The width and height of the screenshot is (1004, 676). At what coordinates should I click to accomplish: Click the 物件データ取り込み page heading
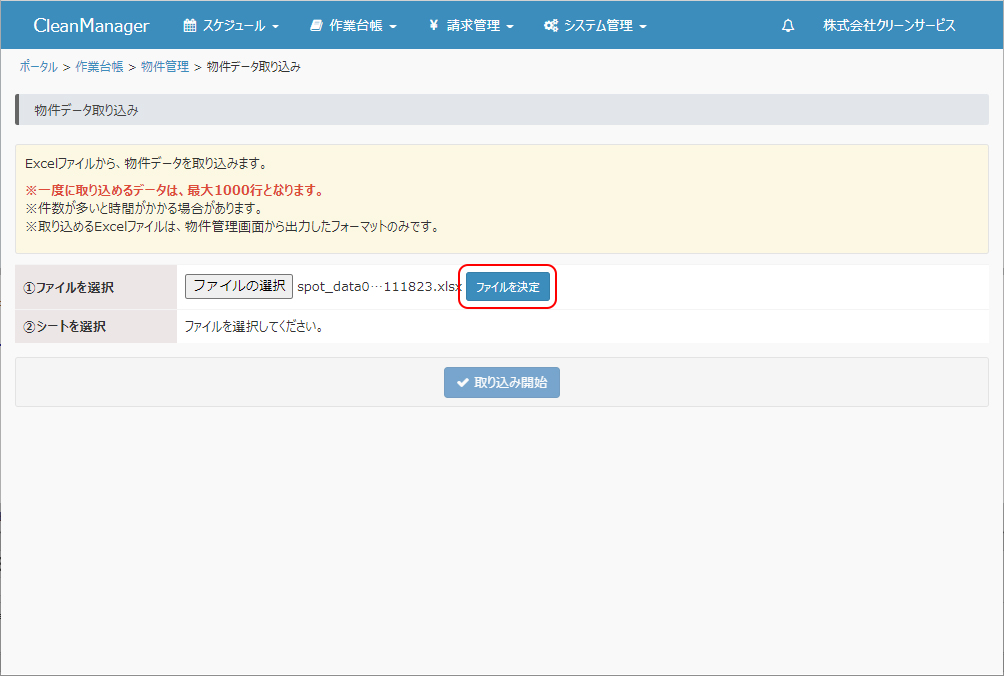(x=86, y=110)
